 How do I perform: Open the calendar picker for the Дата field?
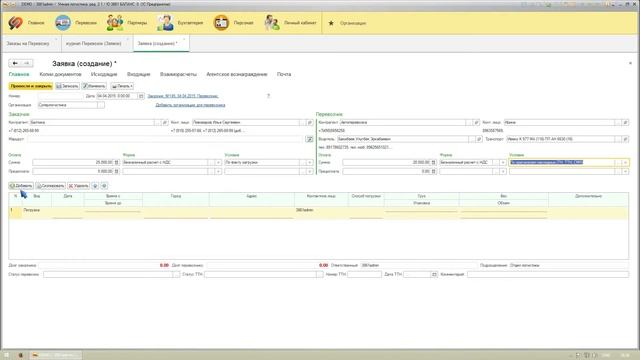[x=141, y=96]
